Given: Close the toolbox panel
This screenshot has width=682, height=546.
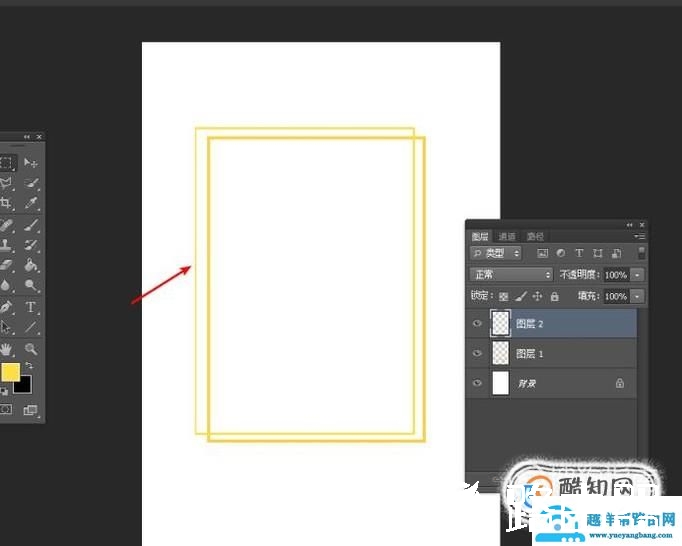Looking at the screenshot, I should tap(39, 137).
